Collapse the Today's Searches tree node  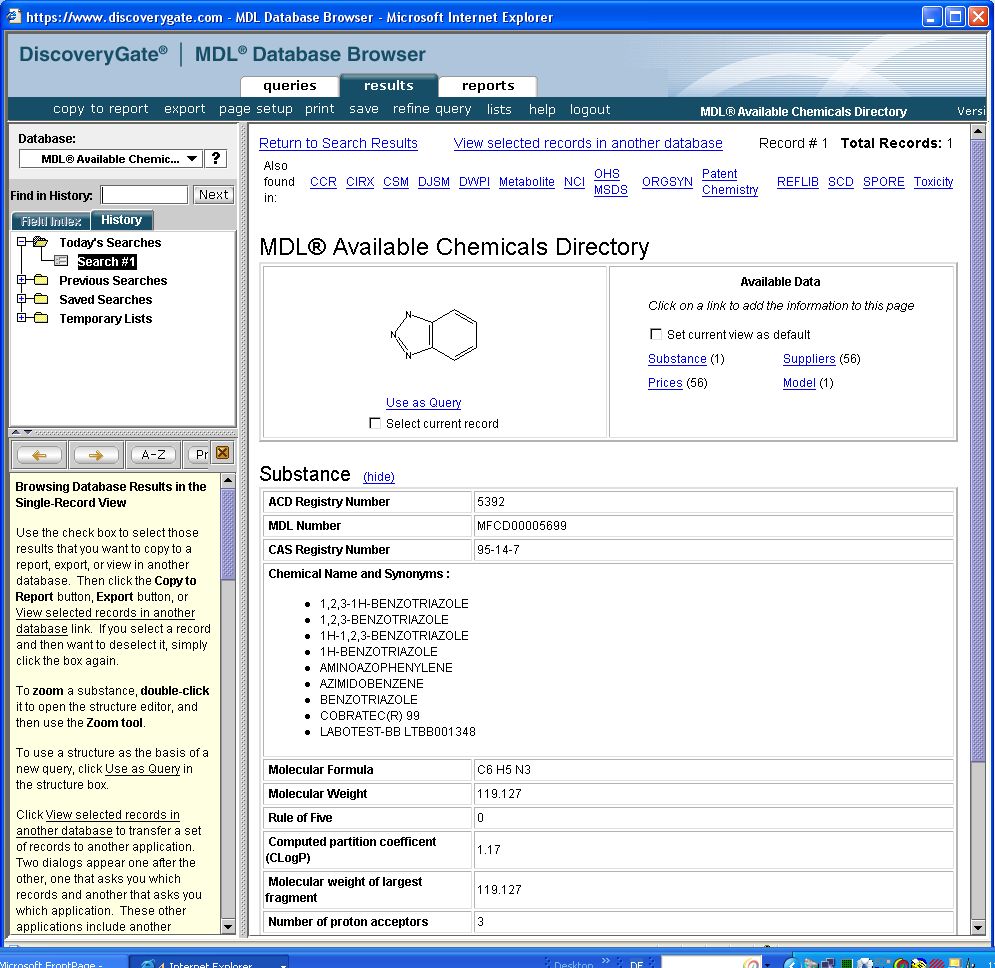pyautogui.click(x=22, y=243)
